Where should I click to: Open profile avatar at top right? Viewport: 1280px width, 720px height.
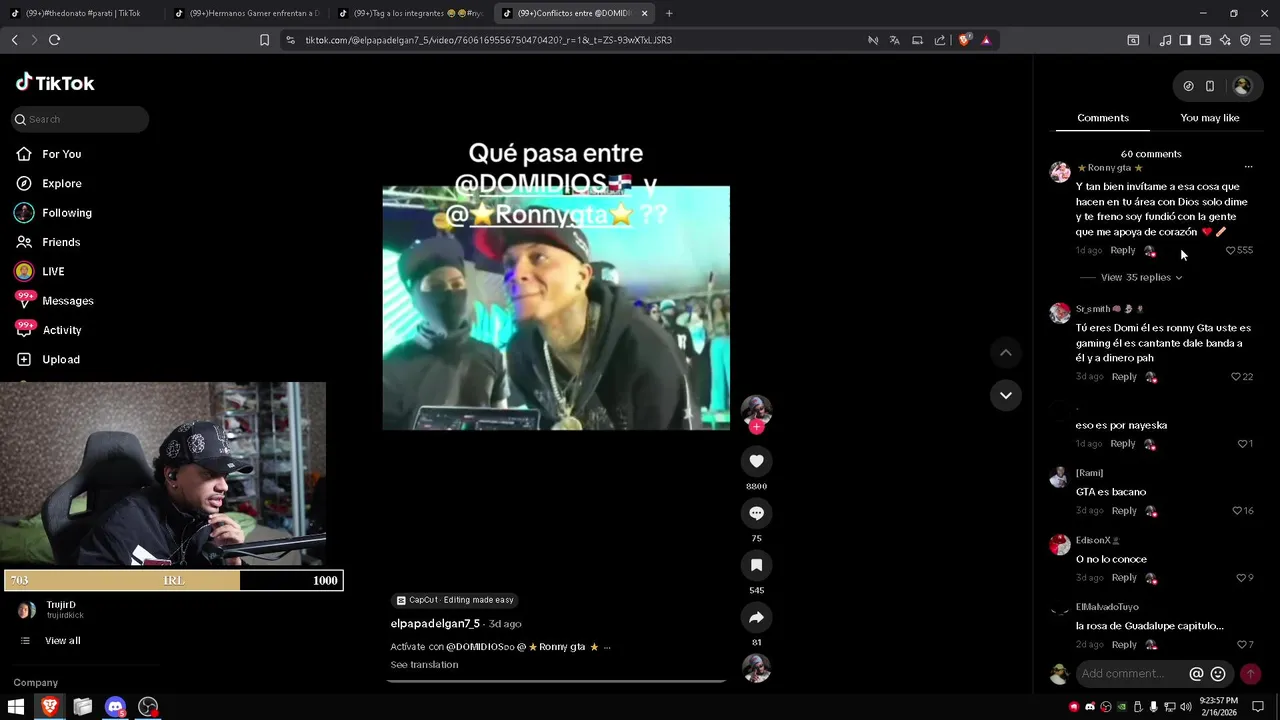coord(1242,86)
